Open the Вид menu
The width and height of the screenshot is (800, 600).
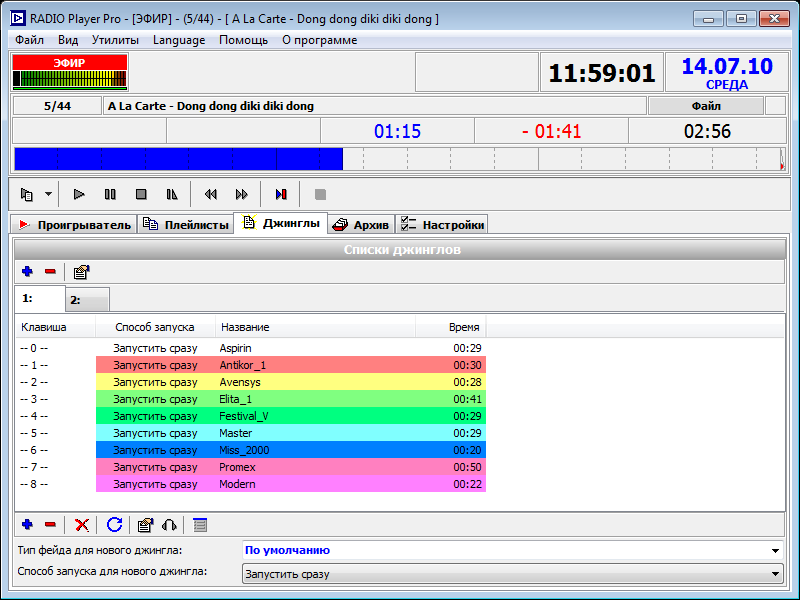coord(68,40)
